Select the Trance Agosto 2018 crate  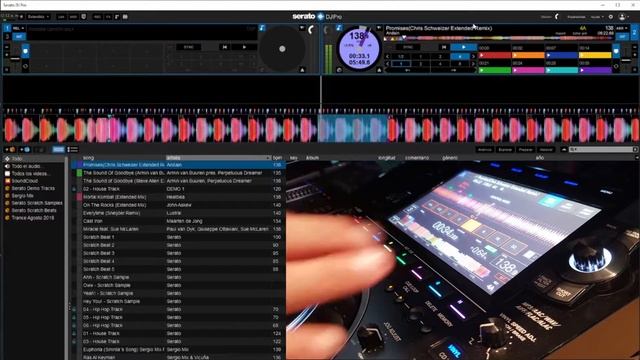33,218
